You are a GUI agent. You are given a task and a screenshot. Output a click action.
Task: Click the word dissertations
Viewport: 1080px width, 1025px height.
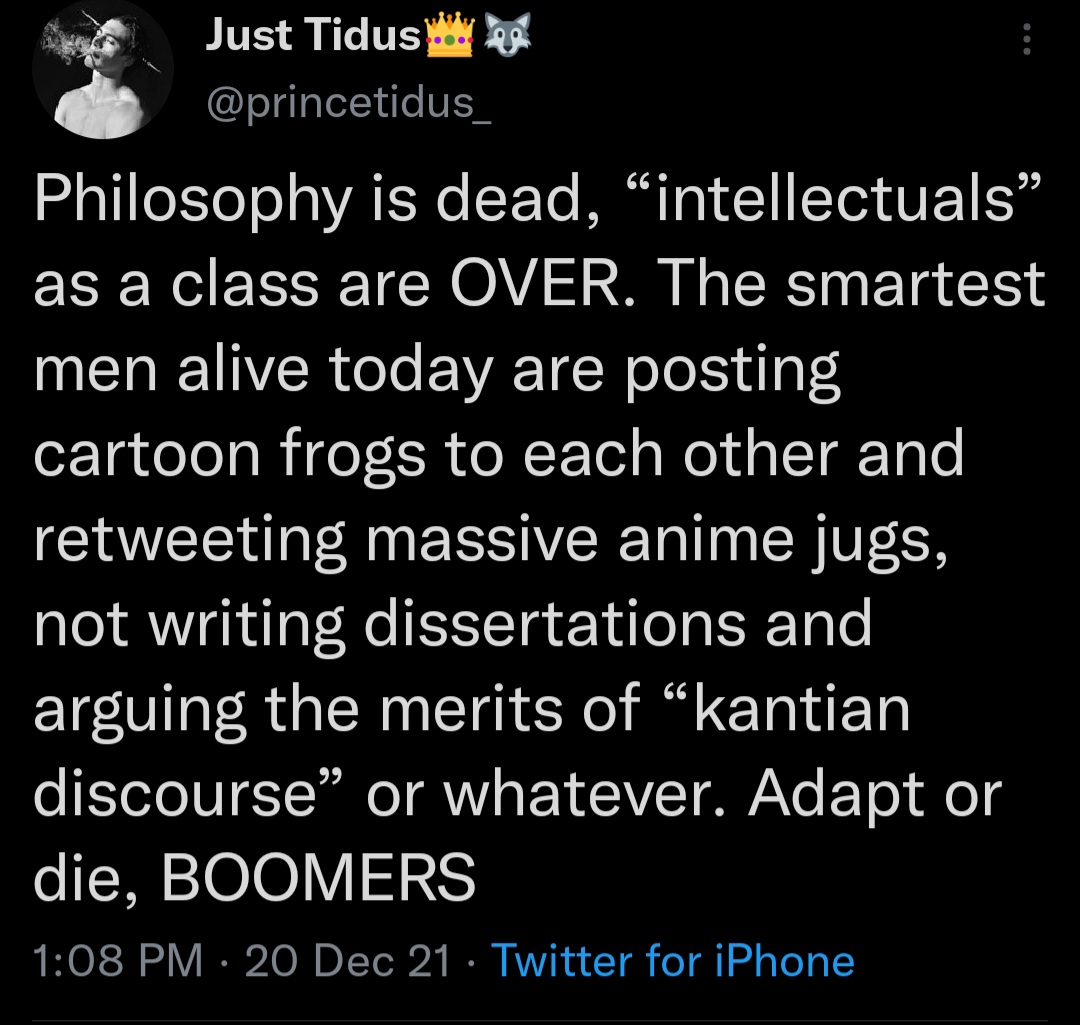point(554,624)
